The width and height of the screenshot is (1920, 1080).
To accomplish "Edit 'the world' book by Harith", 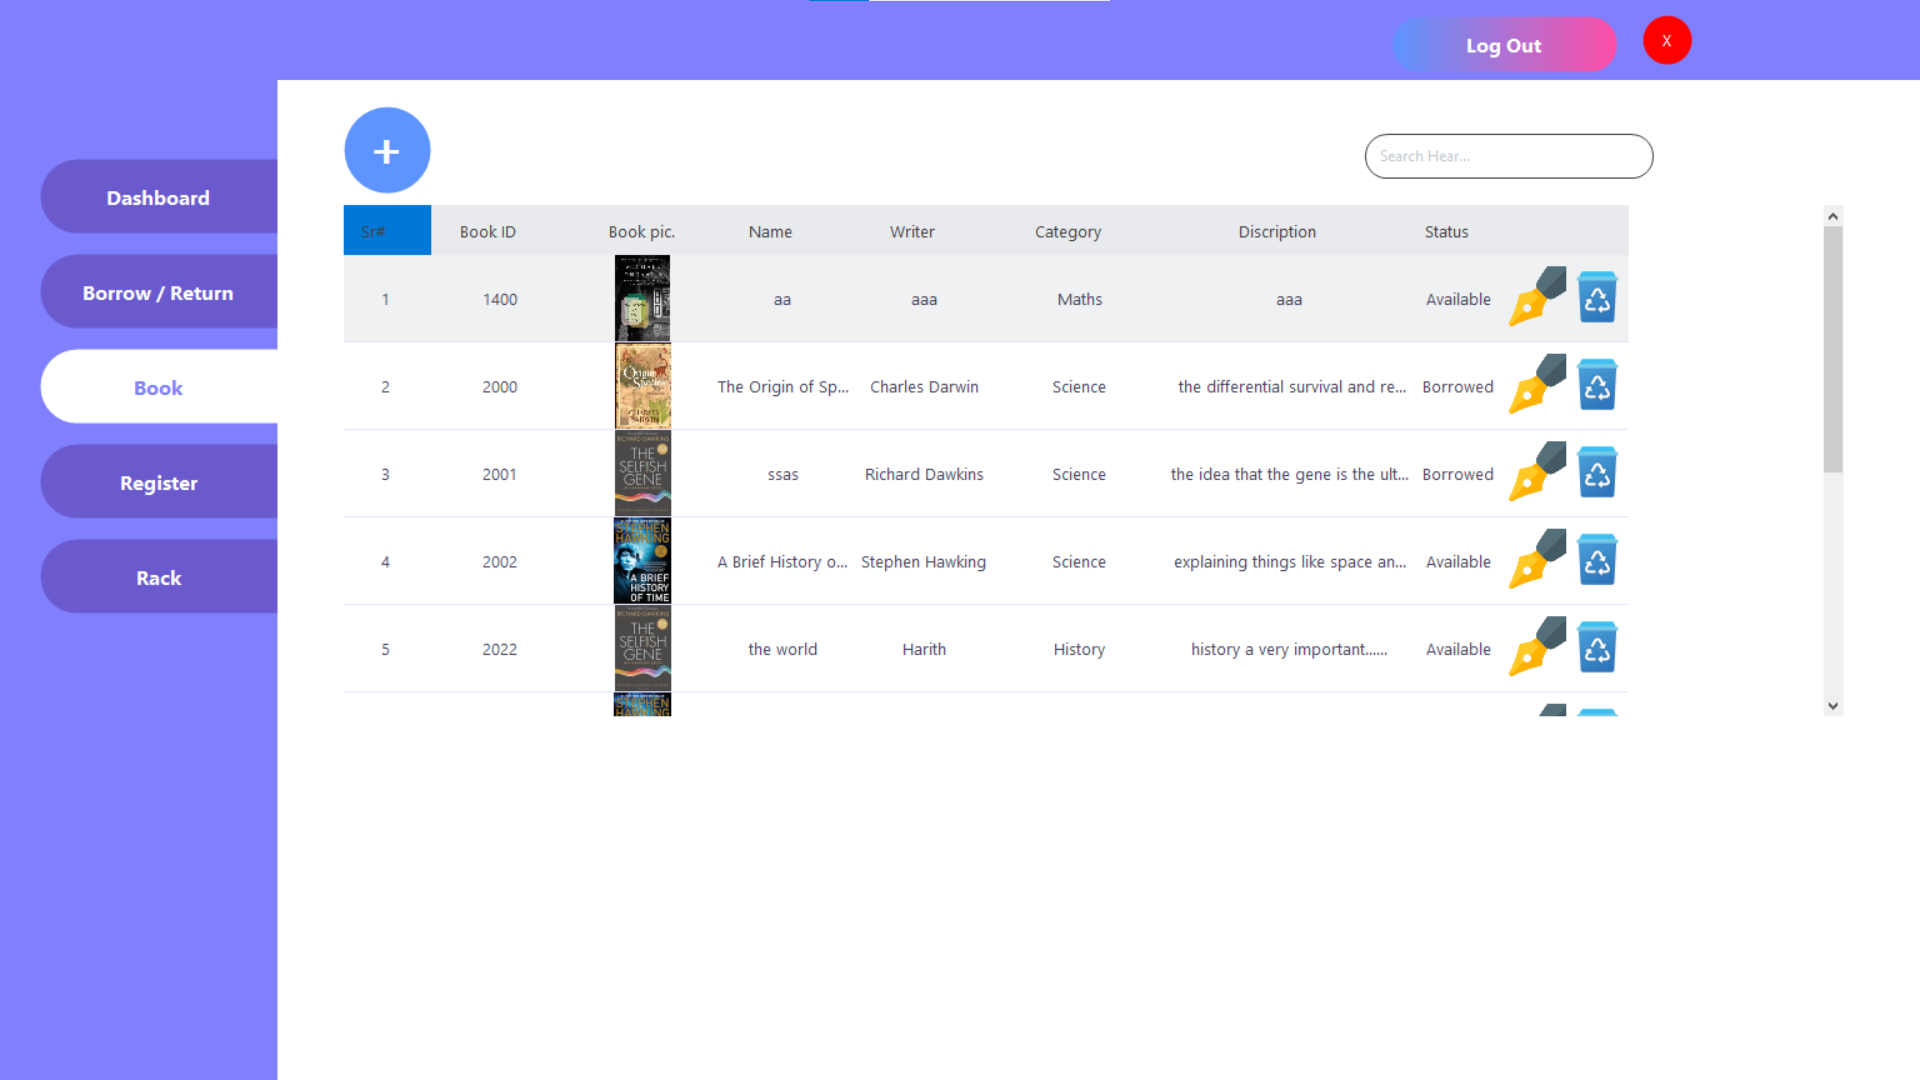I will click(x=1537, y=647).
